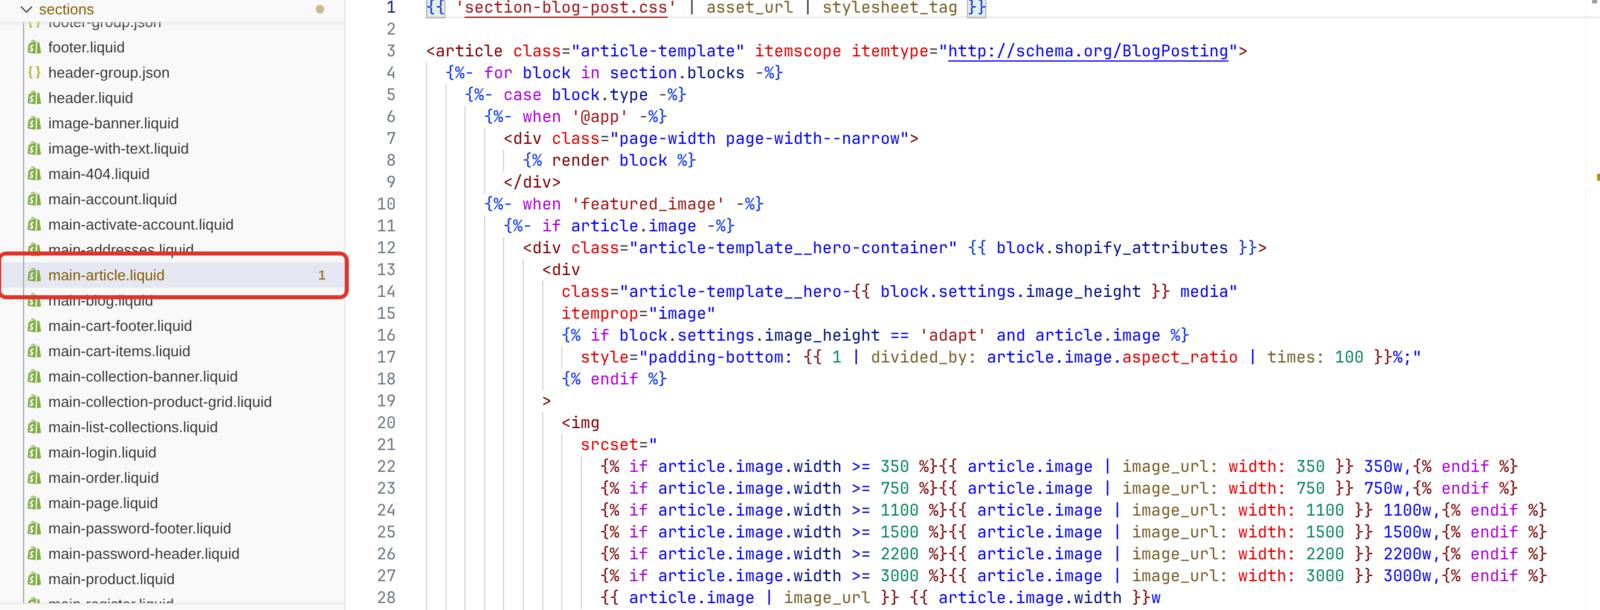
Task: Open main-account.liquid file
Action: tap(112, 199)
